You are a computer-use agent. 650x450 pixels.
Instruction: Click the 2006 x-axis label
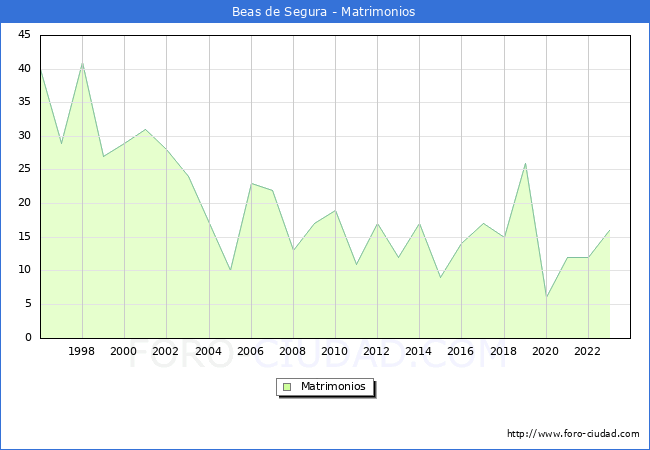pyautogui.click(x=250, y=351)
